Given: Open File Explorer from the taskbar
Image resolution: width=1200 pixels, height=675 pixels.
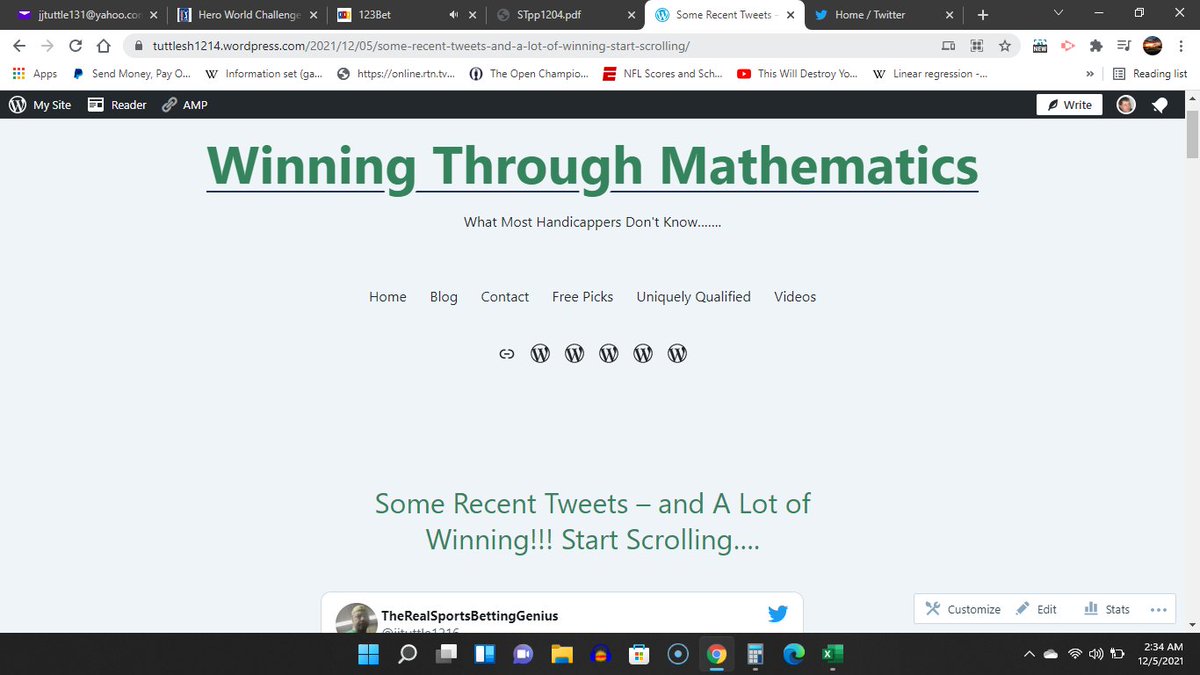Looking at the screenshot, I should (x=562, y=654).
